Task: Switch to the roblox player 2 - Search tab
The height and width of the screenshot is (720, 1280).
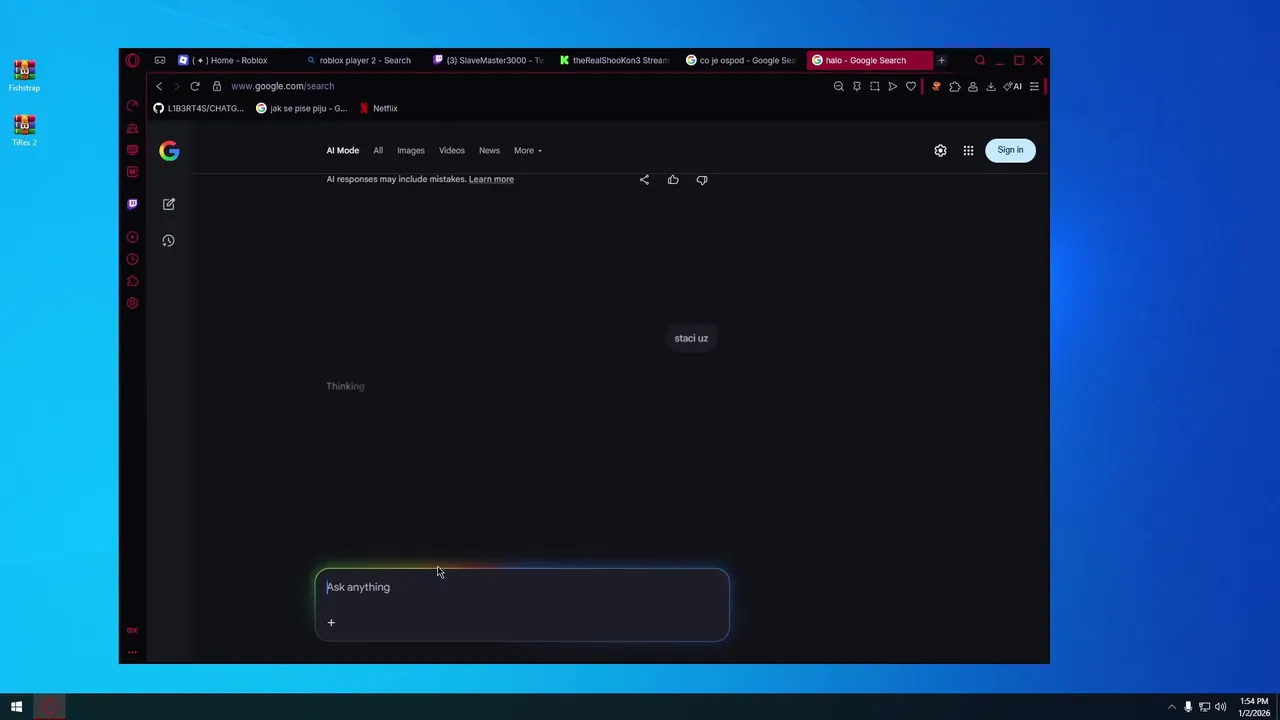Action: pos(362,60)
